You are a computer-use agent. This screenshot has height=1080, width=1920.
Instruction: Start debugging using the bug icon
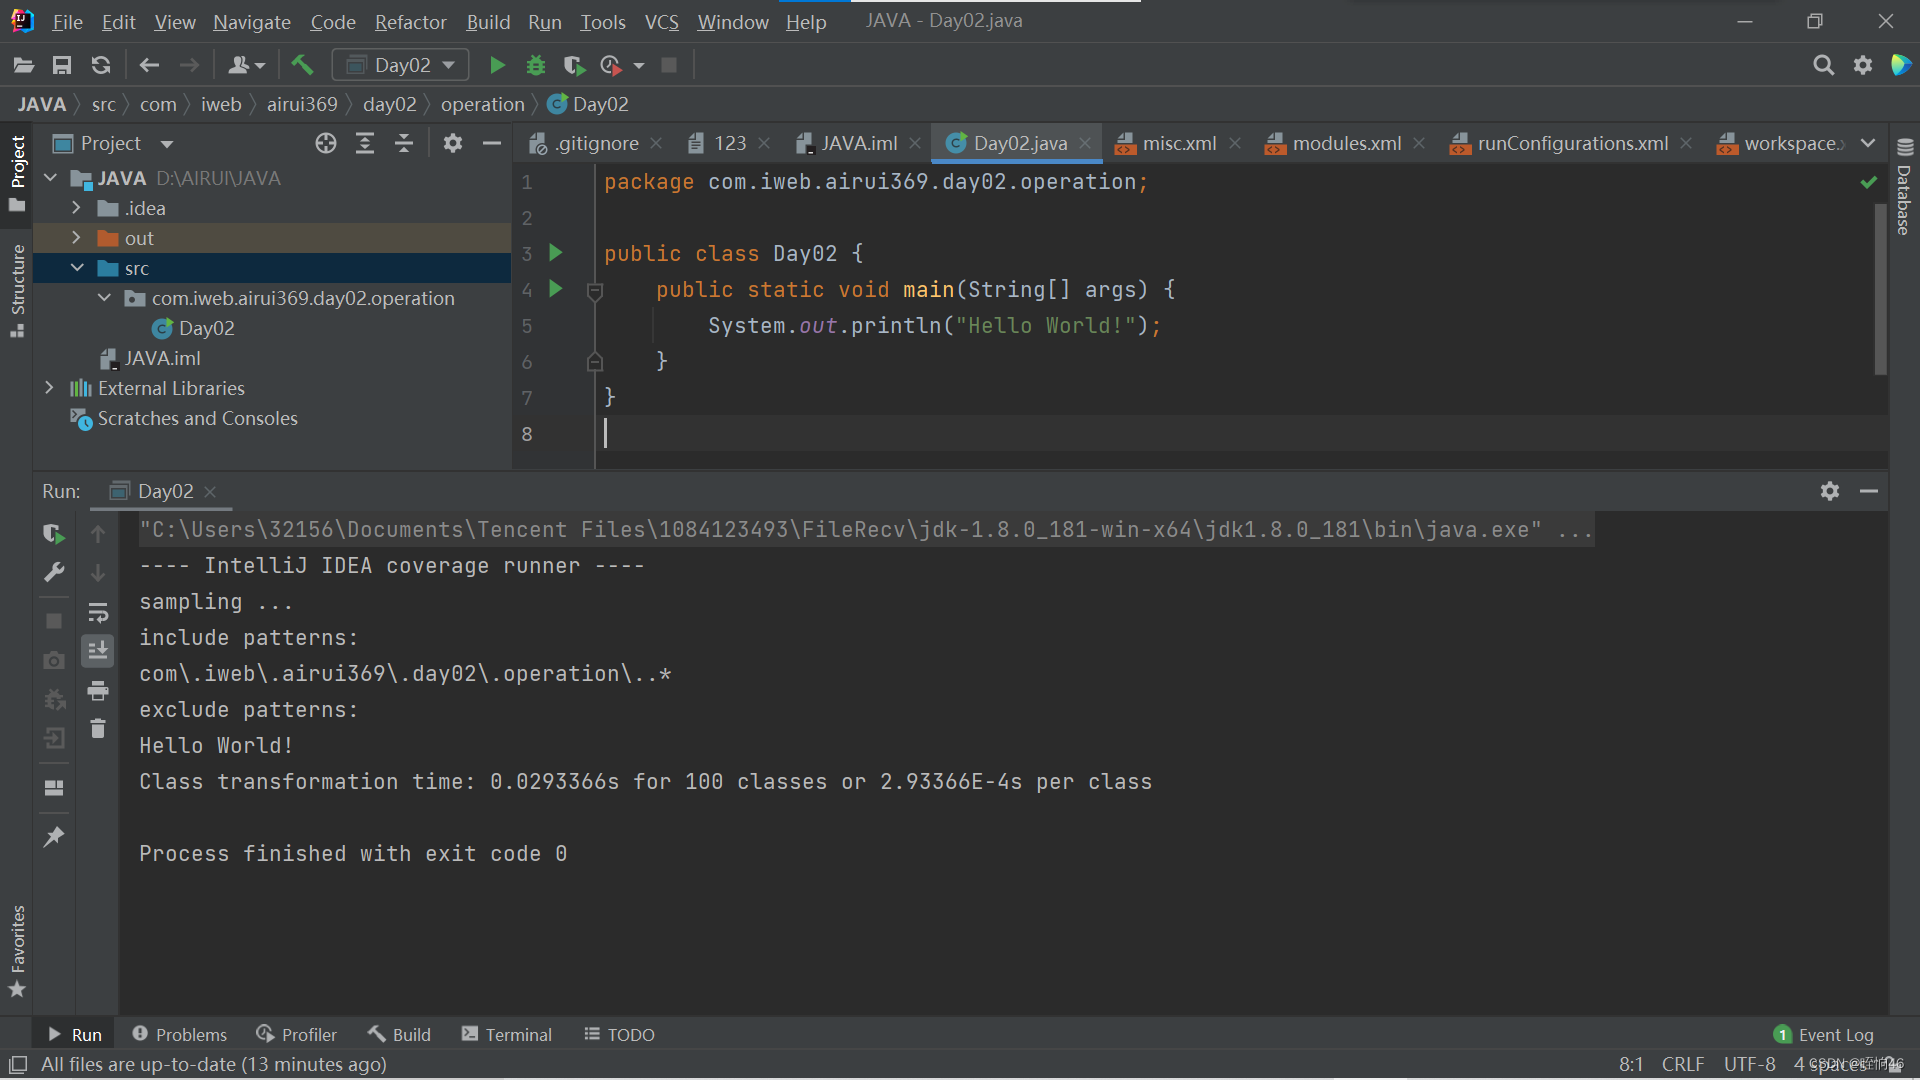[536, 64]
